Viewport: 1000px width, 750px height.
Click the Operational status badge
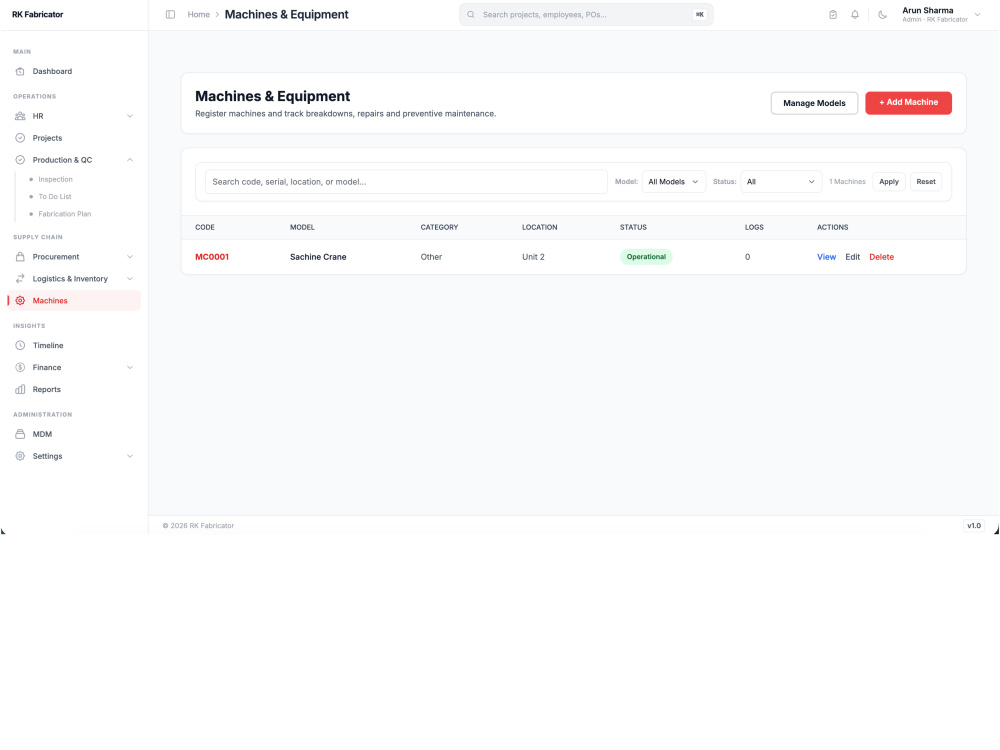tap(646, 257)
